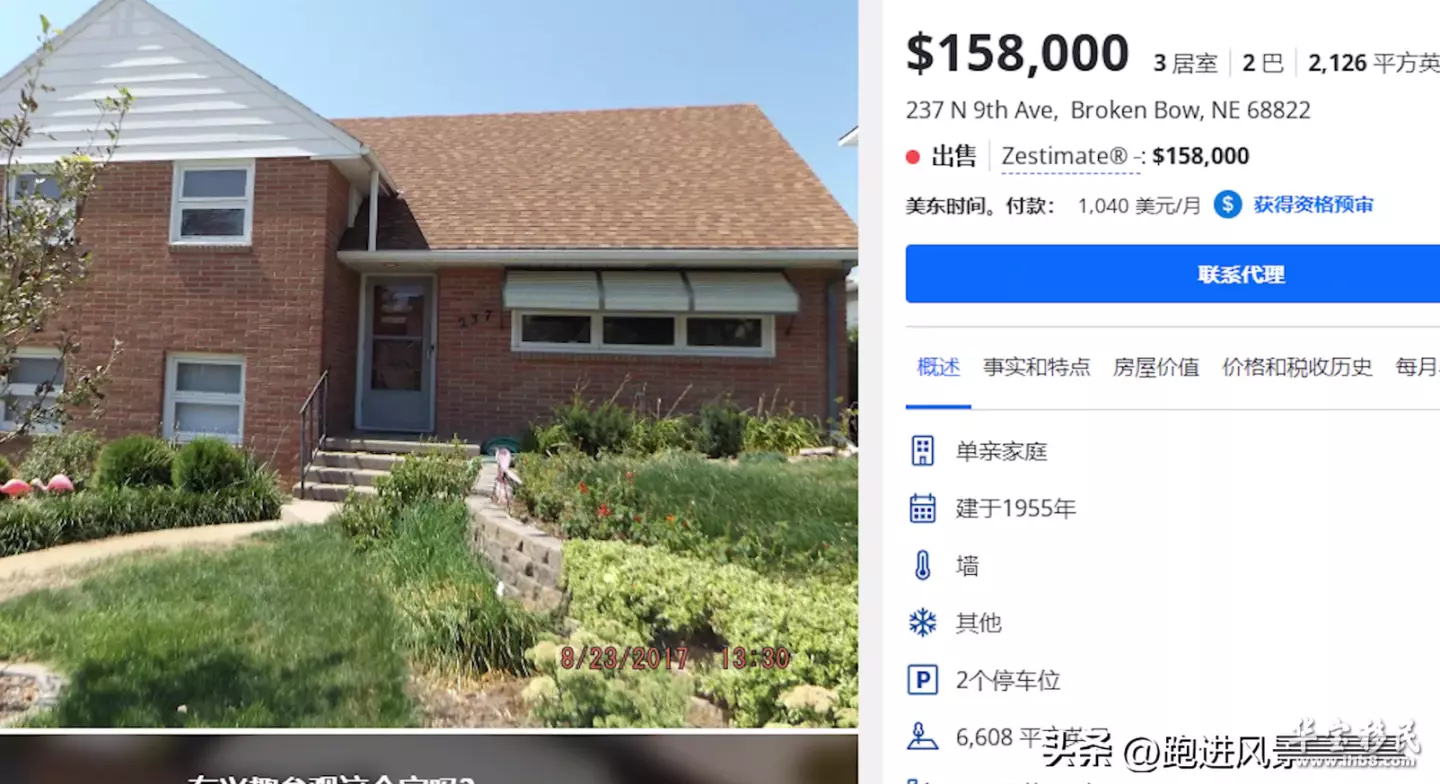Click the single-family home building icon

[922, 450]
